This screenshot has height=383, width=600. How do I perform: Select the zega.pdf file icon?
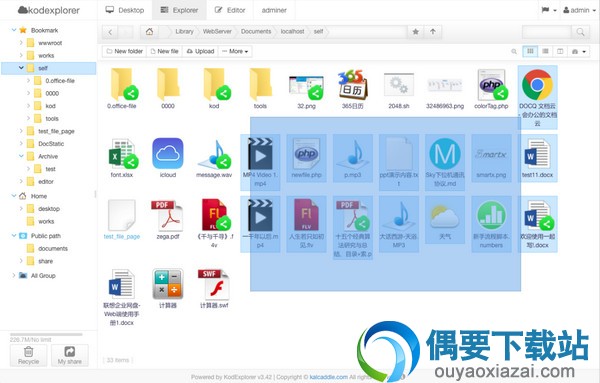168,215
